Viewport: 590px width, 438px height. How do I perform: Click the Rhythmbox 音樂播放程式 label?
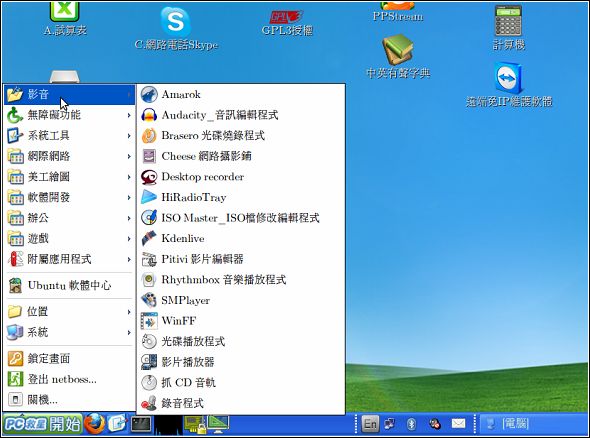[x=224, y=280]
